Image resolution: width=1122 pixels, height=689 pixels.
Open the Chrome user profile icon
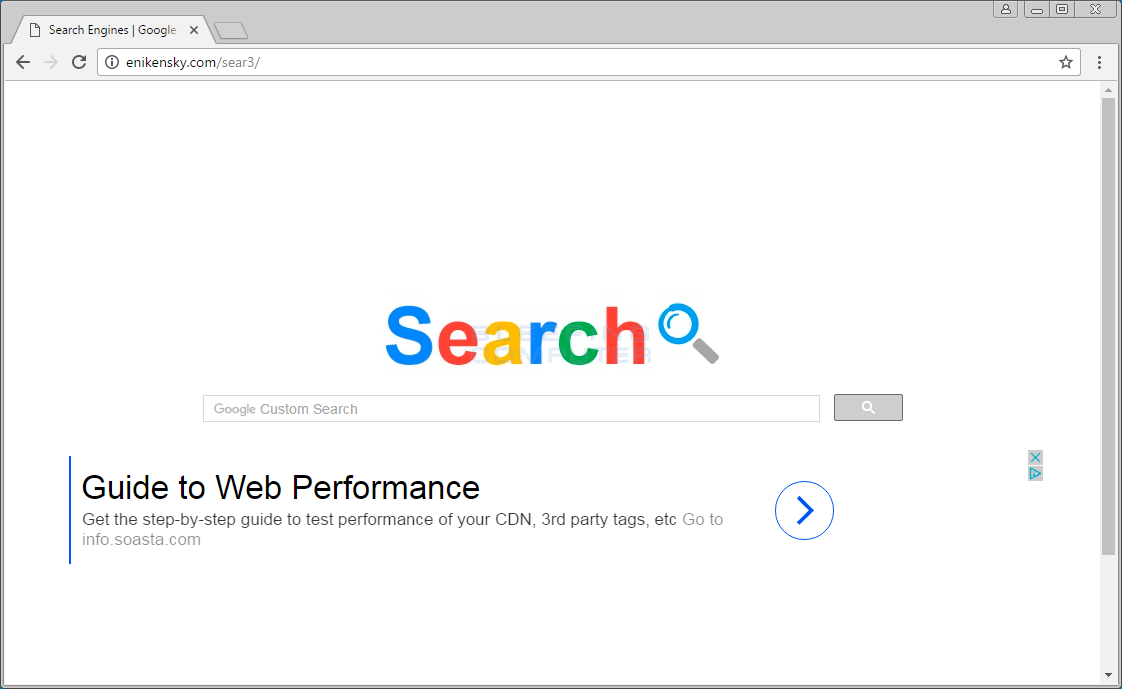click(x=1005, y=9)
